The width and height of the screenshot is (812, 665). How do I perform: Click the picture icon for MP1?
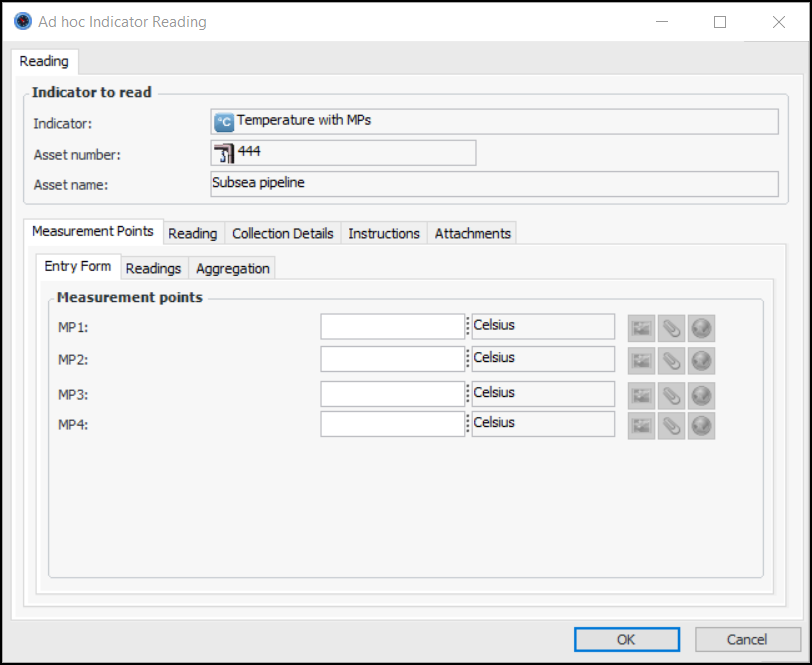click(641, 328)
